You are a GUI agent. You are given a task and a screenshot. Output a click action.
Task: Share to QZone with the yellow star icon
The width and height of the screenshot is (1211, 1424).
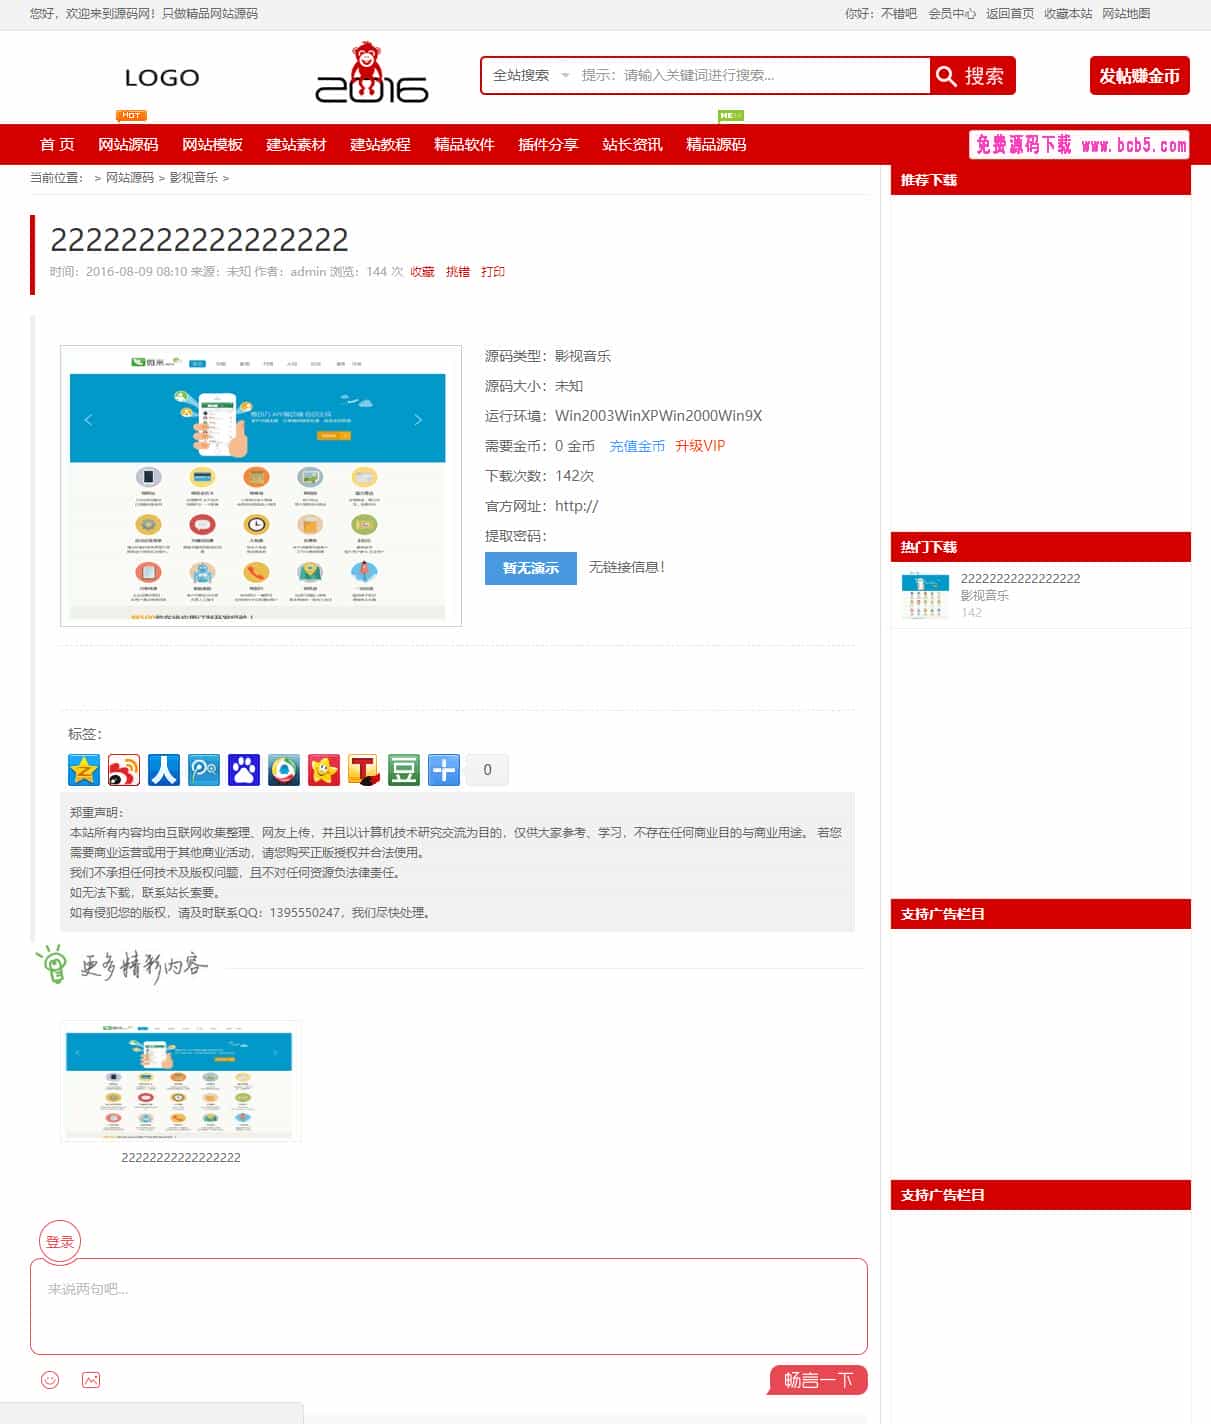(x=84, y=770)
